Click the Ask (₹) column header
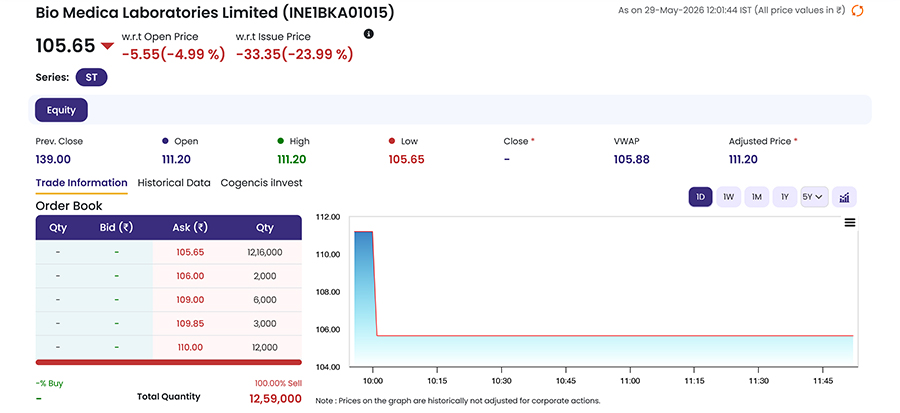Viewport: 900px width, 413px height. coord(190,228)
